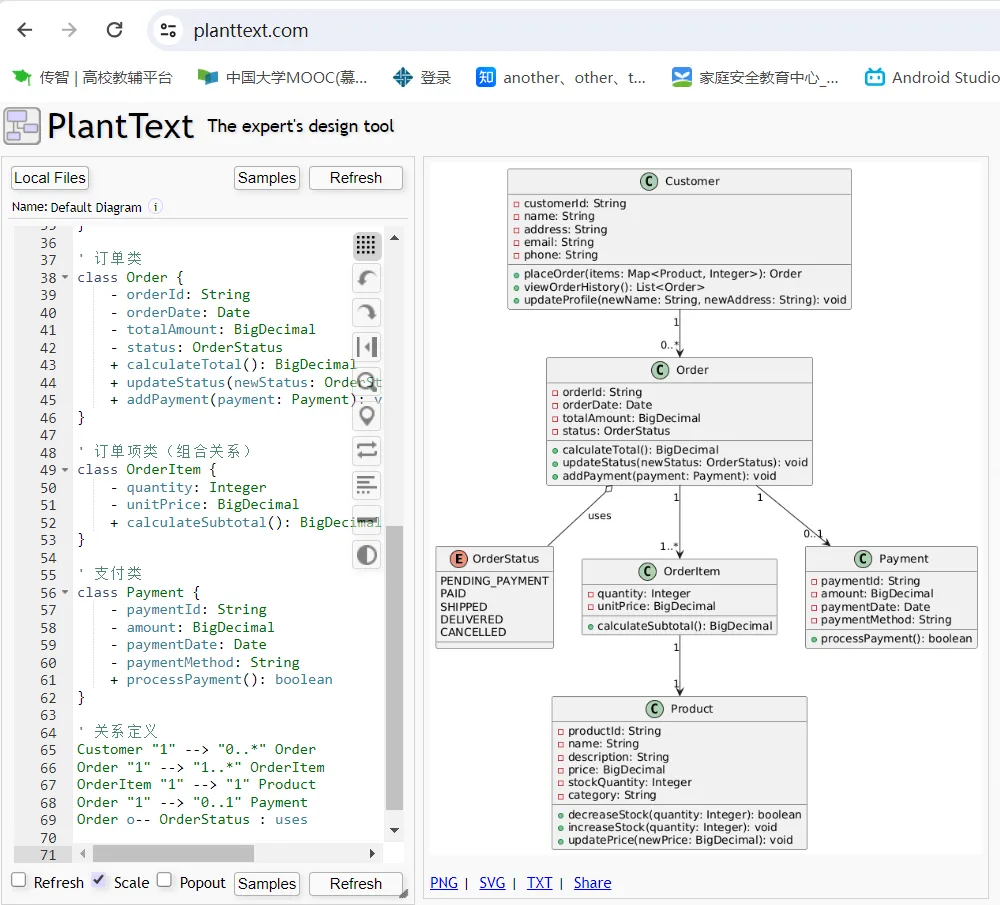The width and height of the screenshot is (1000, 905).
Task: Open the 登录 bookmark
Action: [x=422, y=78]
